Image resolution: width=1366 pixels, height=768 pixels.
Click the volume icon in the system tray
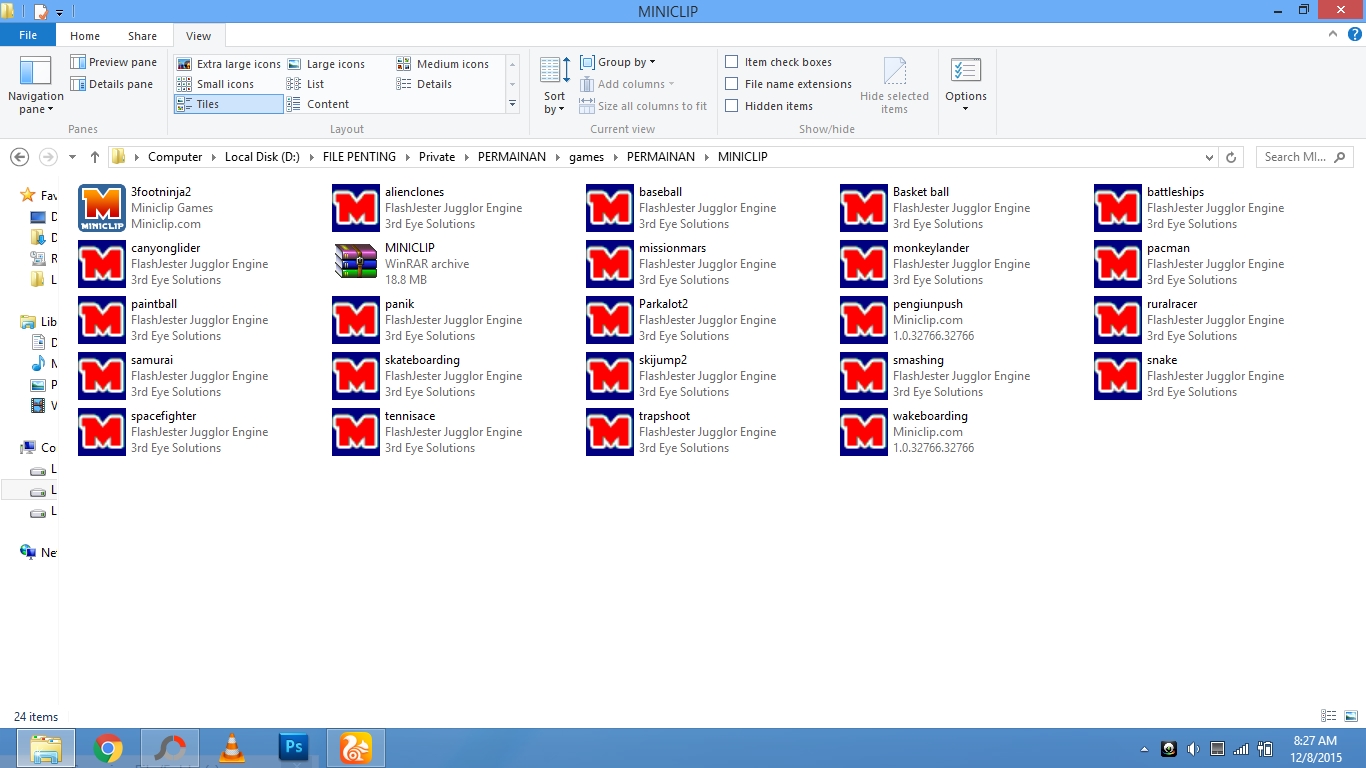click(x=1193, y=748)
